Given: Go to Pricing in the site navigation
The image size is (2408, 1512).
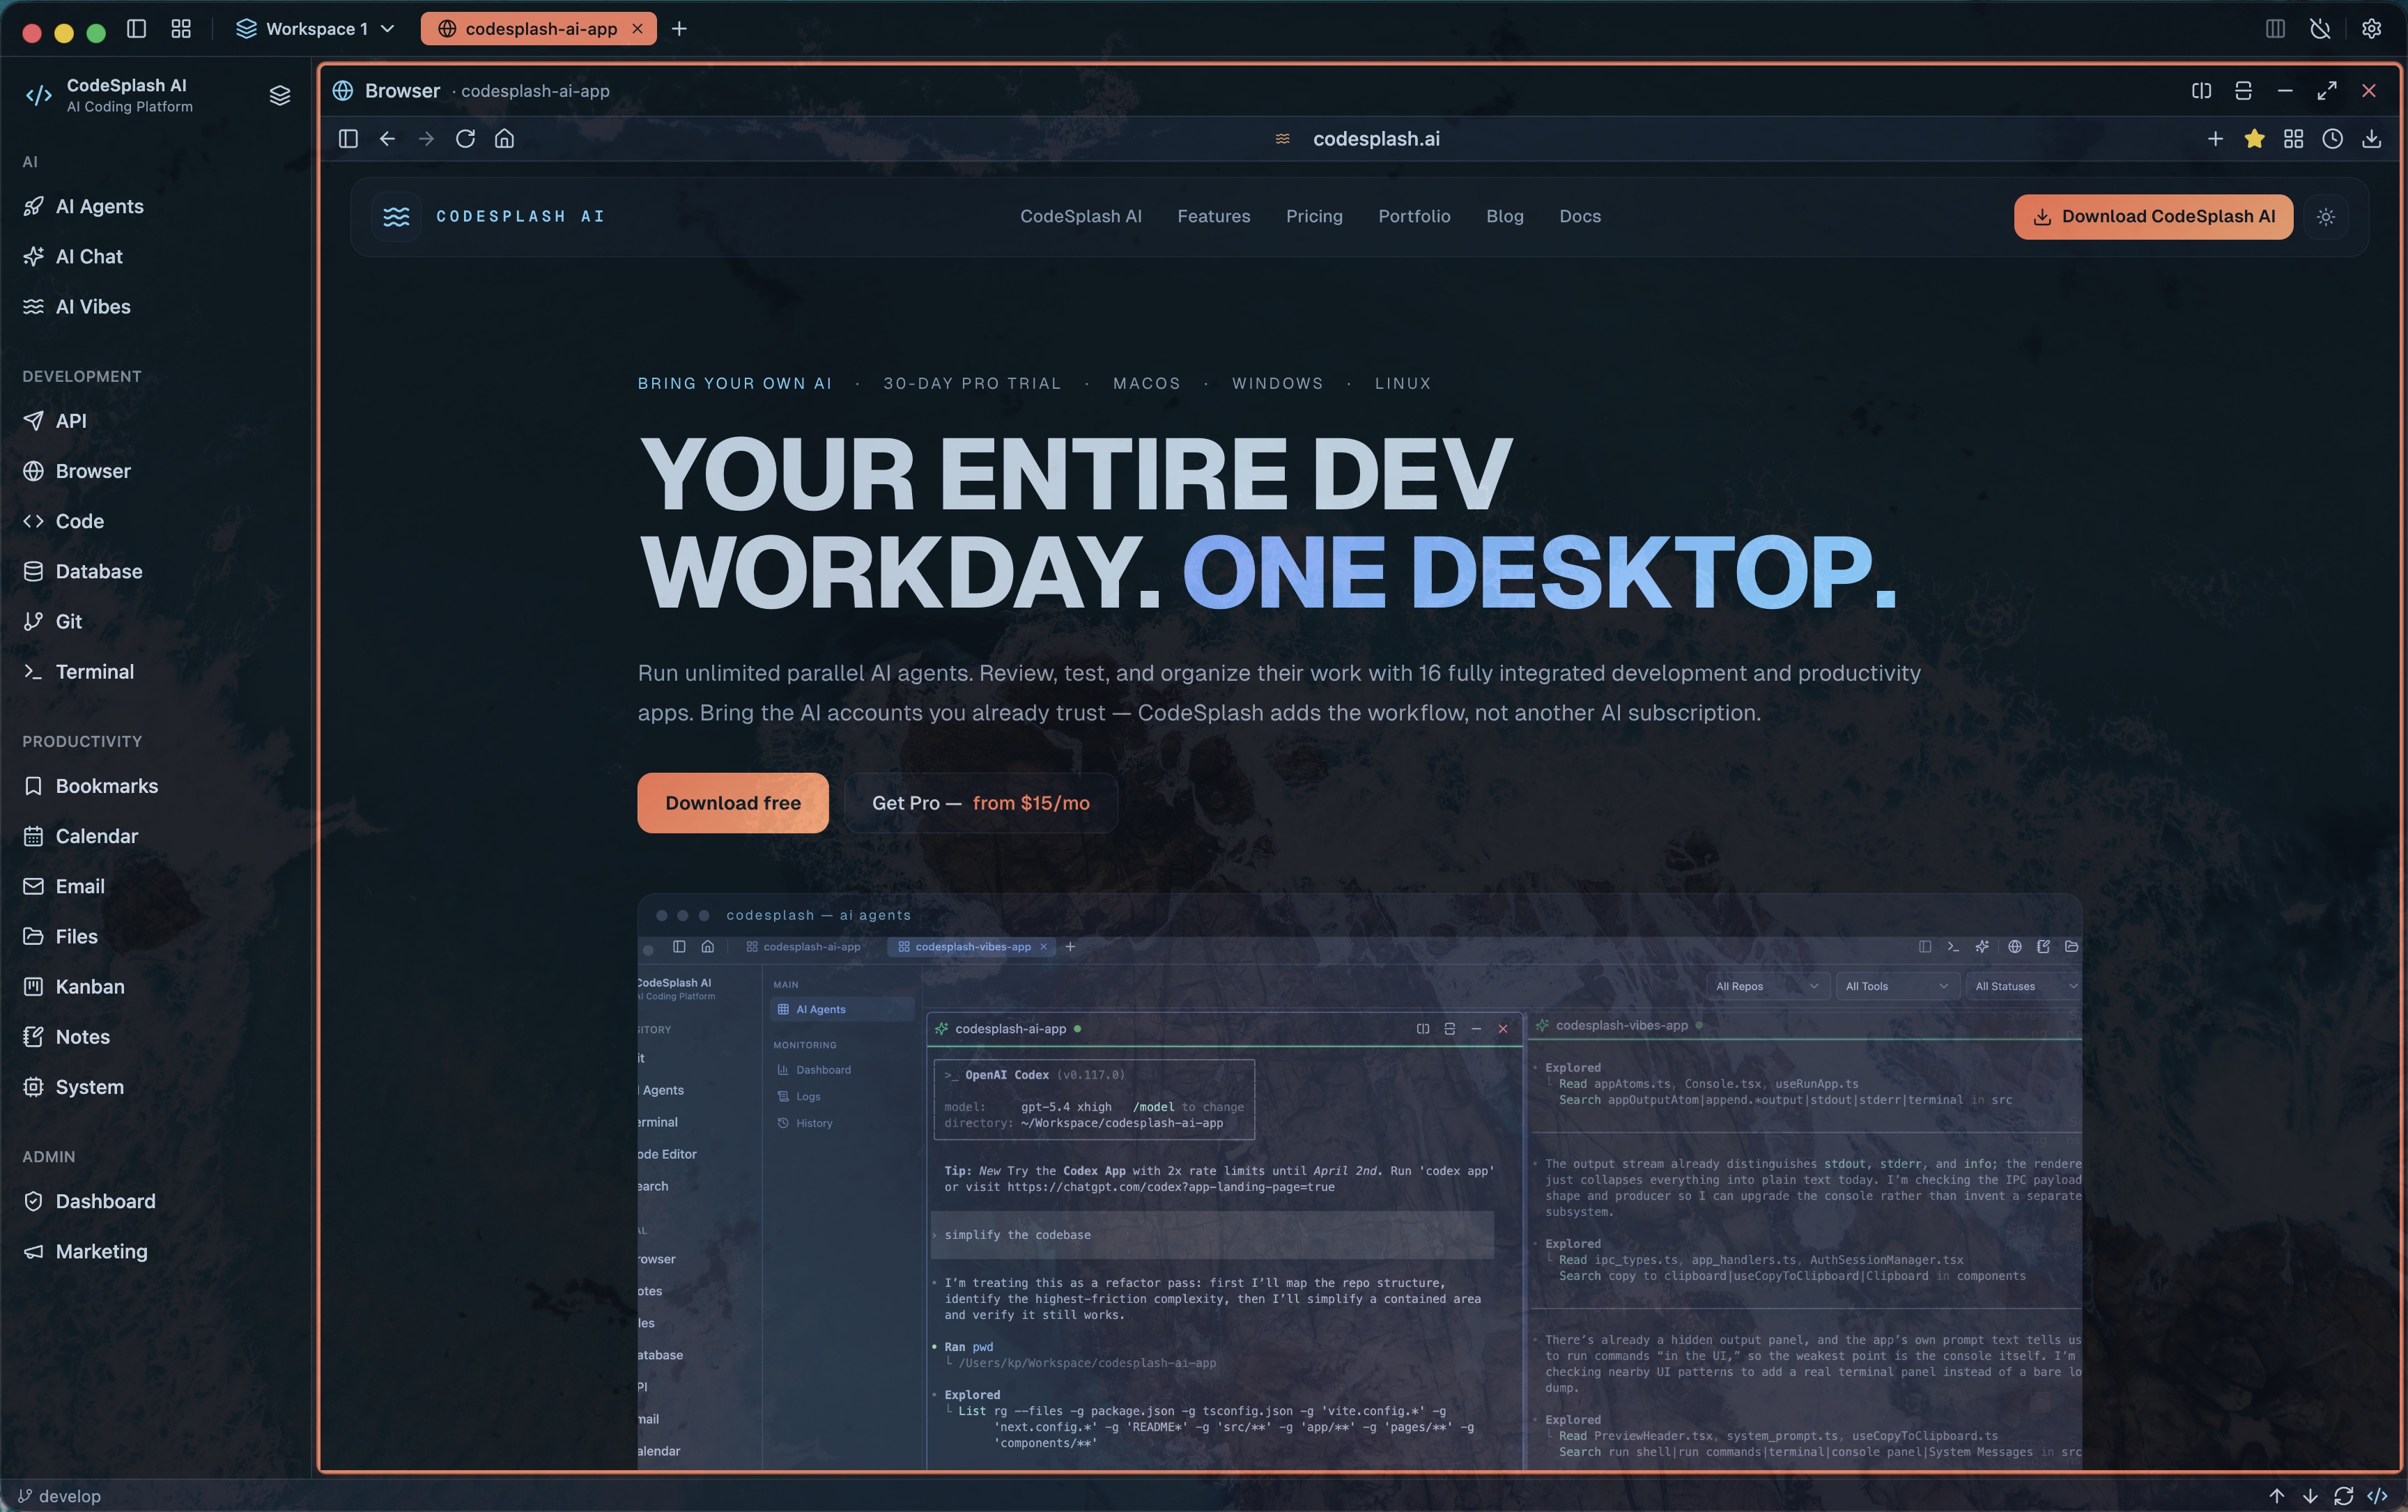Looking at the screenshot, I should coord(1314,216).
